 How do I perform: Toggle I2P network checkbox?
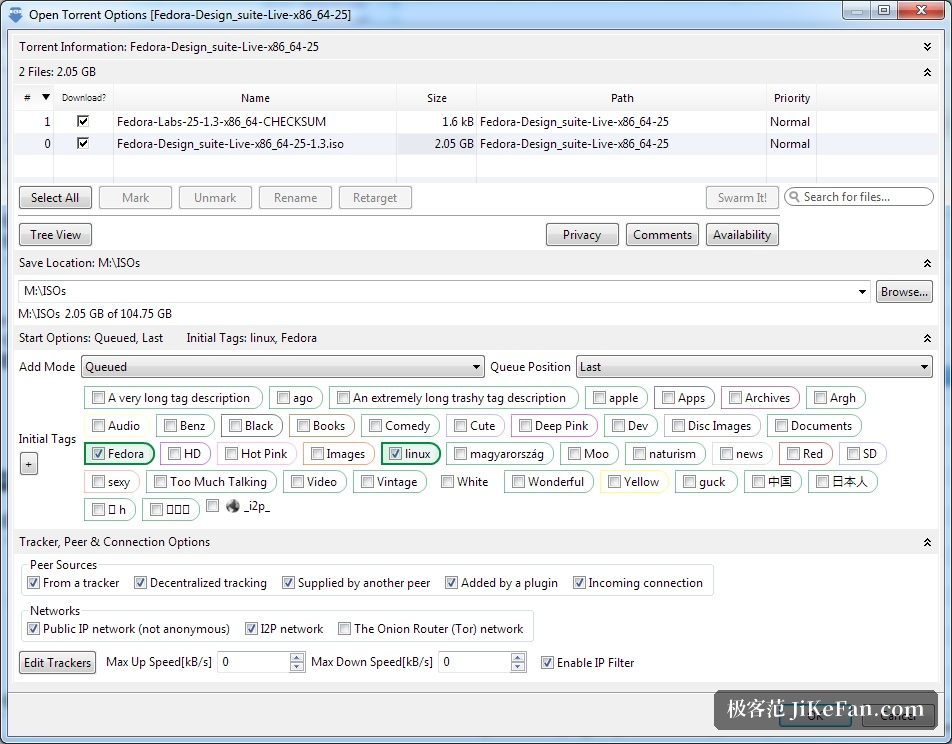point(251,629)
